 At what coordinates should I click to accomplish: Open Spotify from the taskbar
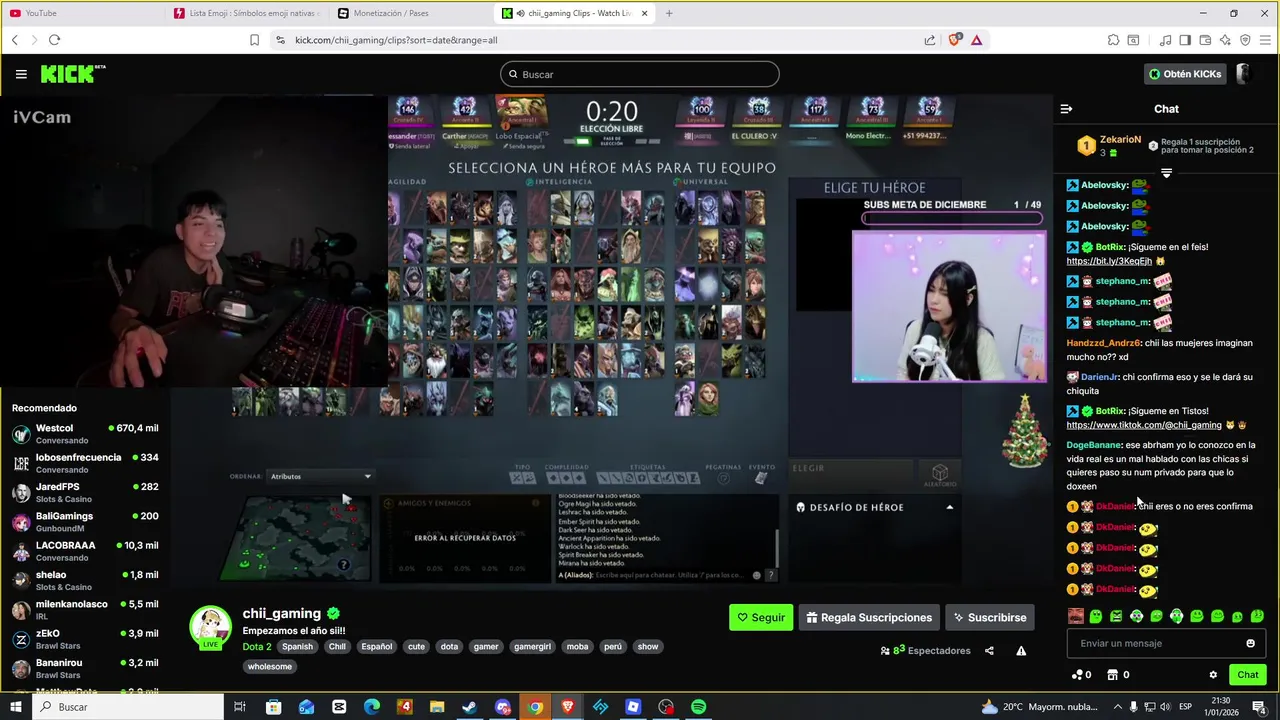click(x=698, y=707)
